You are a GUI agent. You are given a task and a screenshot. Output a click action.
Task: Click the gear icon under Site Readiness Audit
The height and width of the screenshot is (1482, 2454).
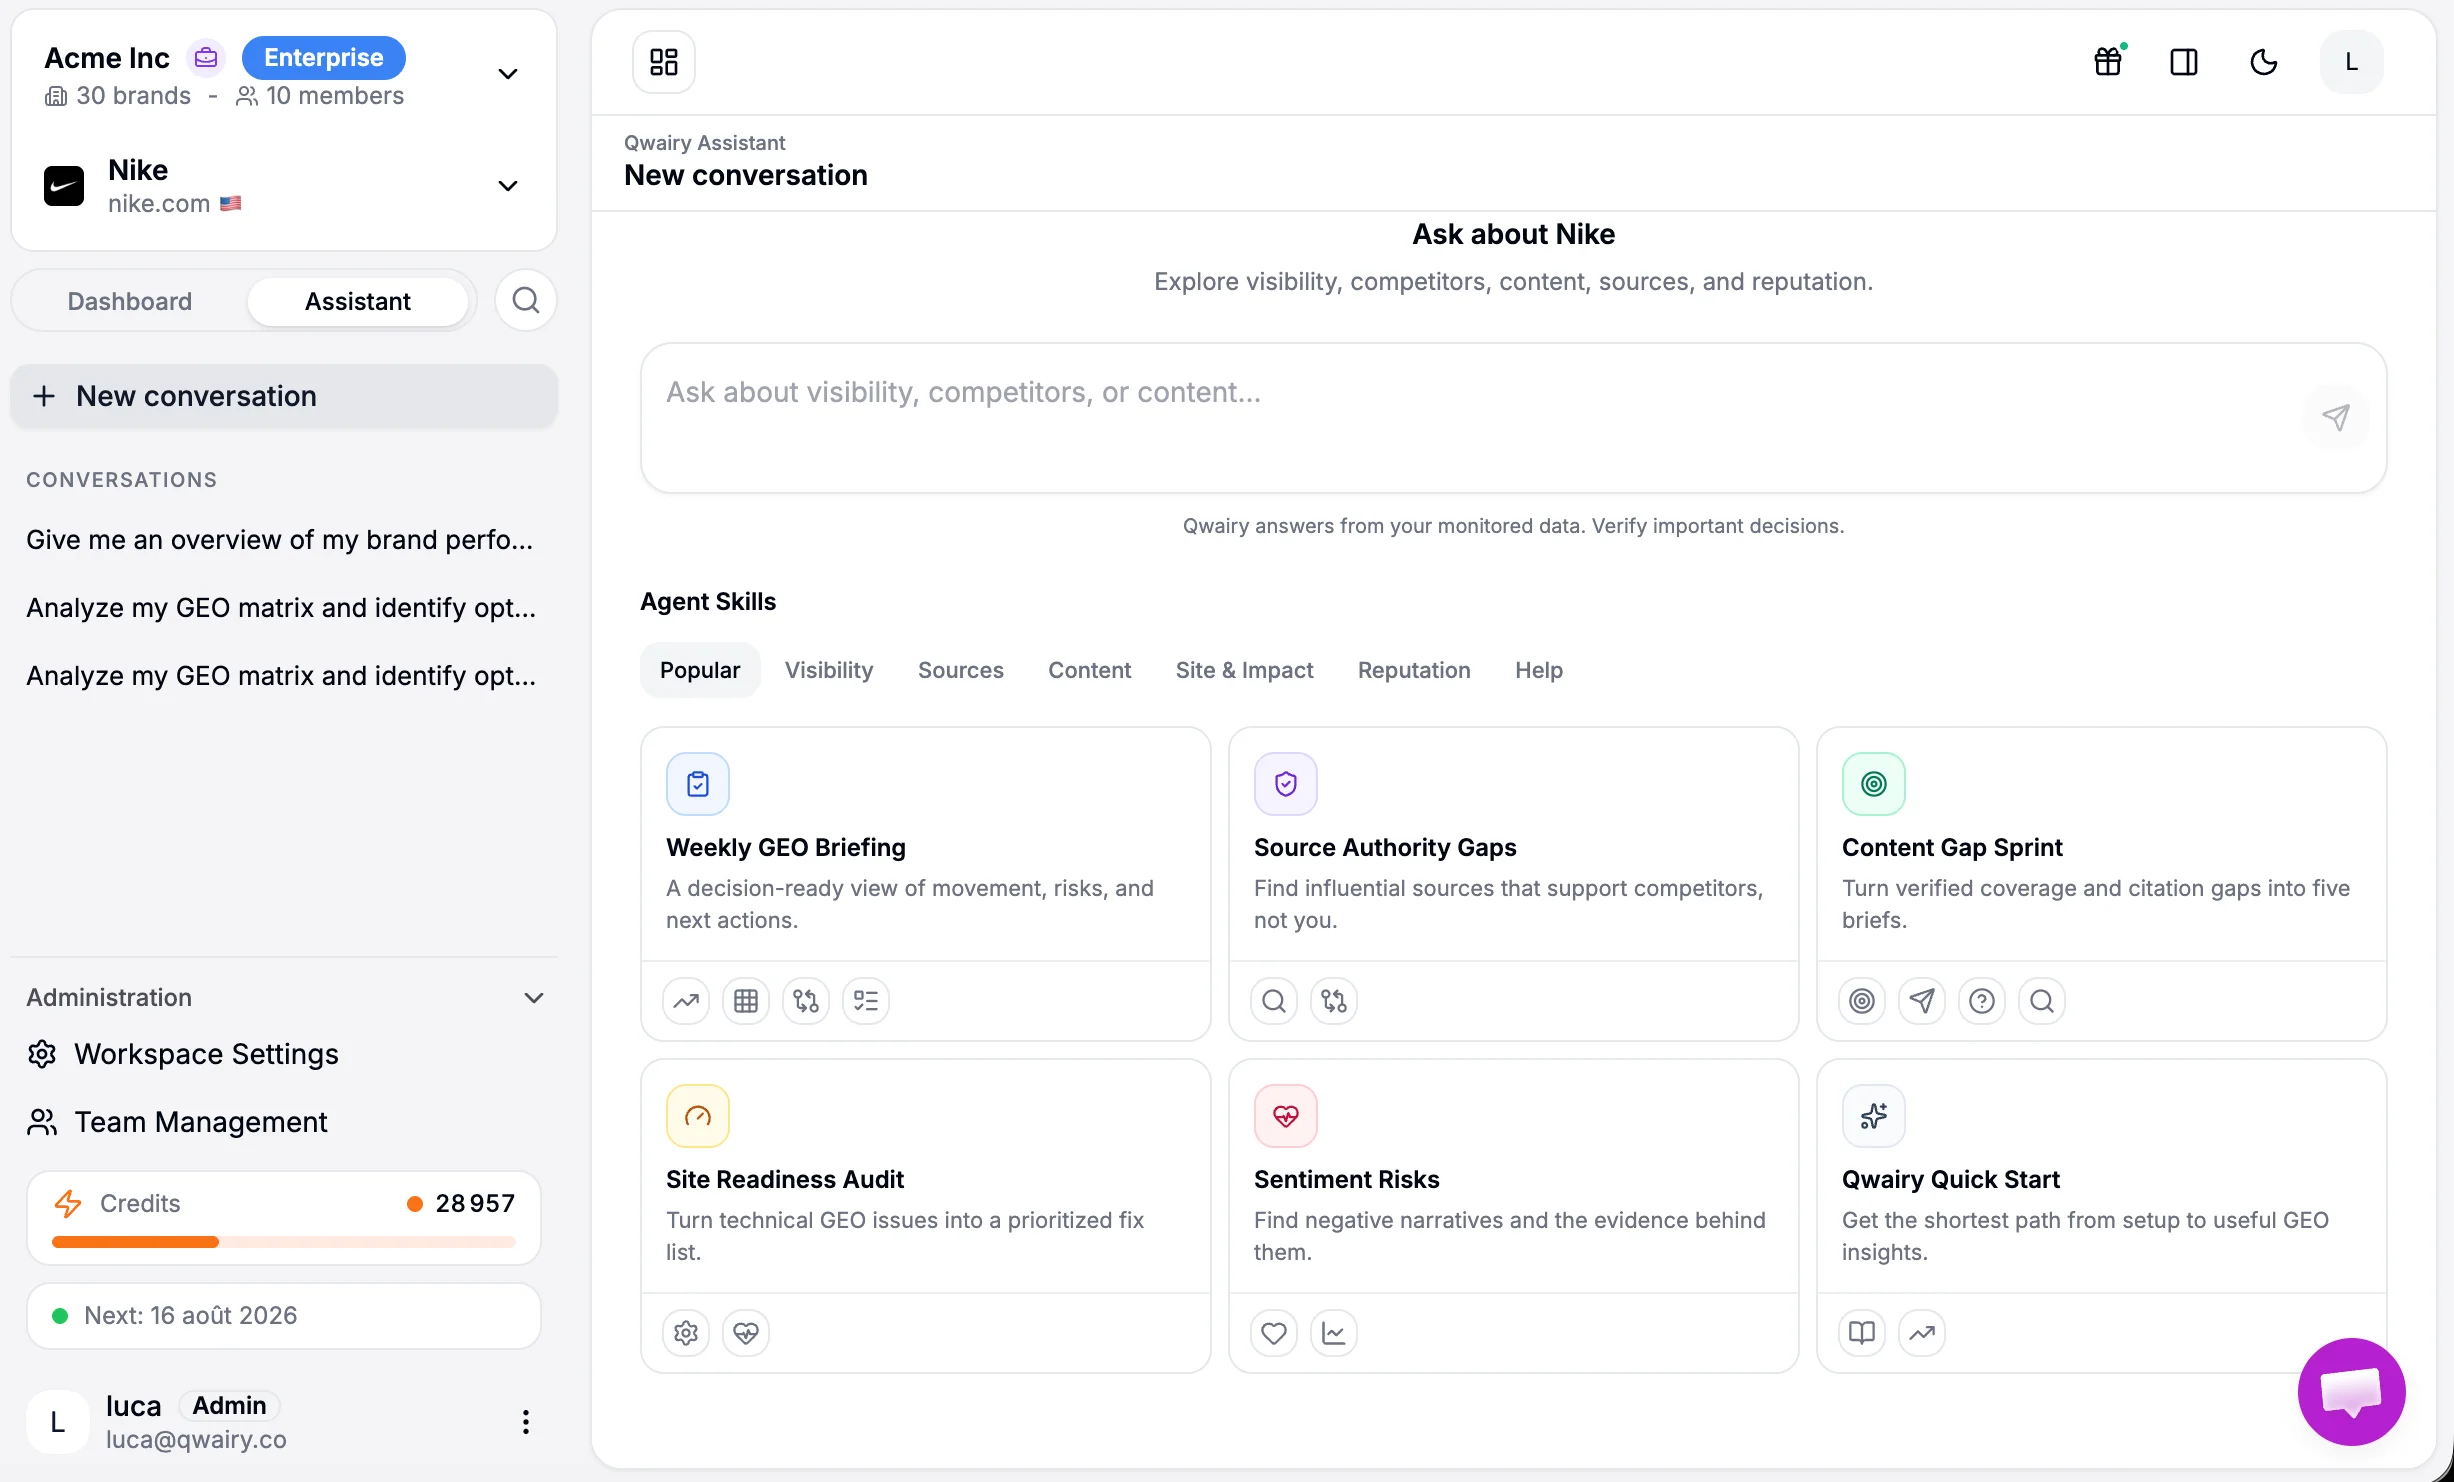click(686, 1333)
